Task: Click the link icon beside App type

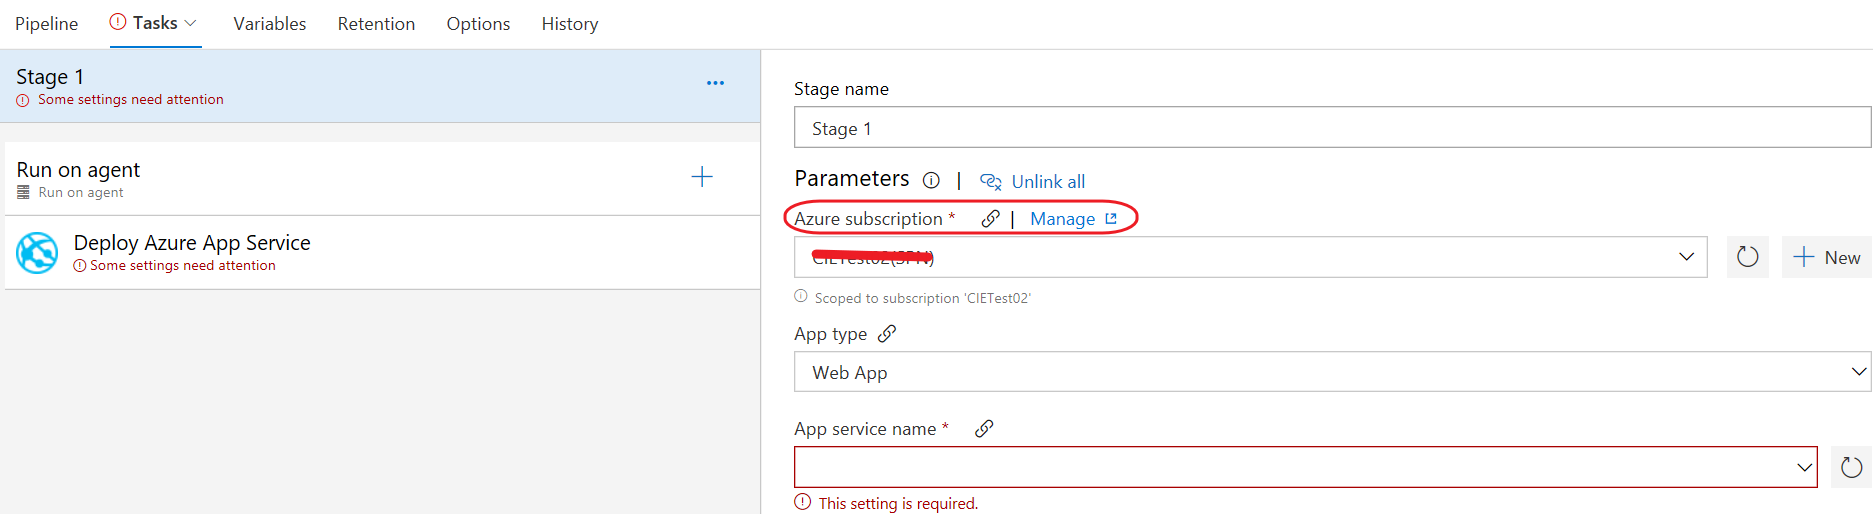Action: [x=887, y=334]
